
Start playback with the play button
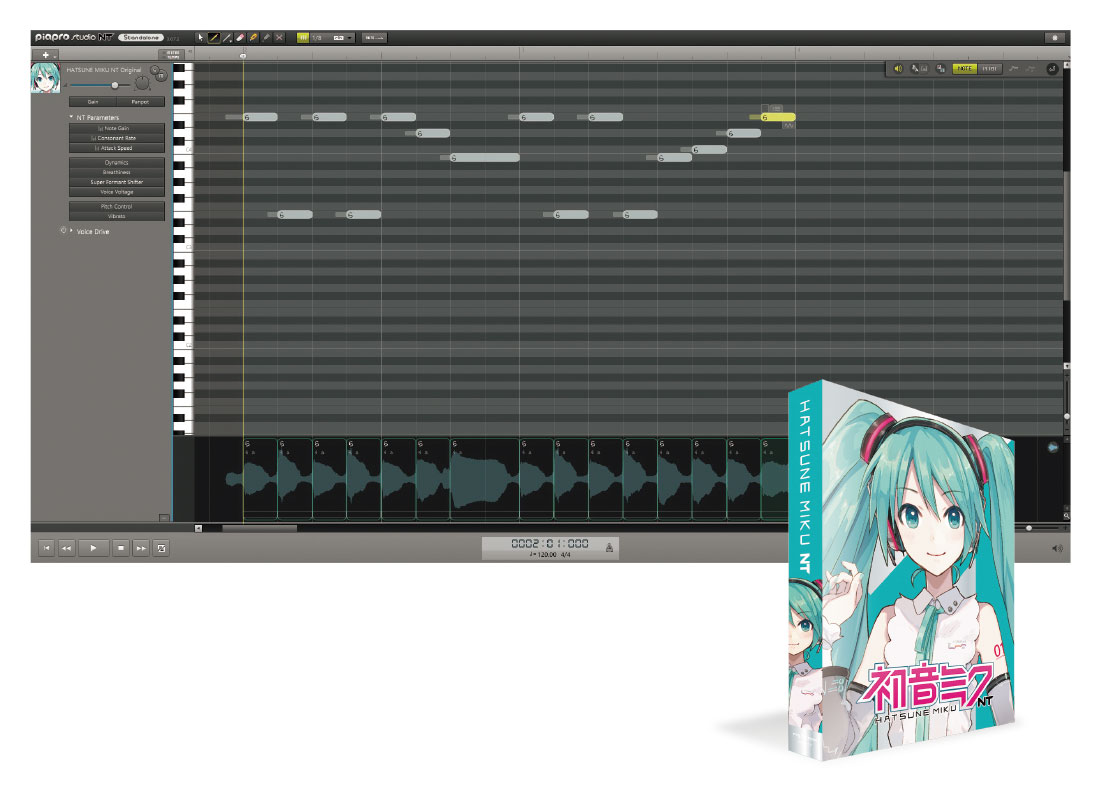93,548
